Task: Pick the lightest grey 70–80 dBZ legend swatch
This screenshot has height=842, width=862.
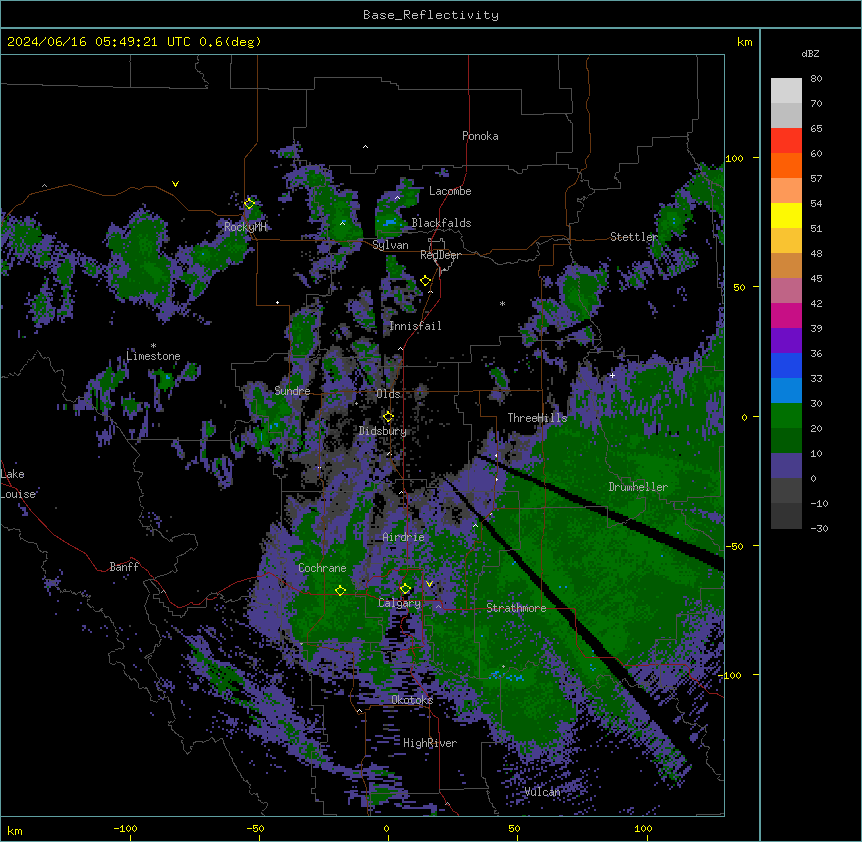Action: tap(786, 91)
